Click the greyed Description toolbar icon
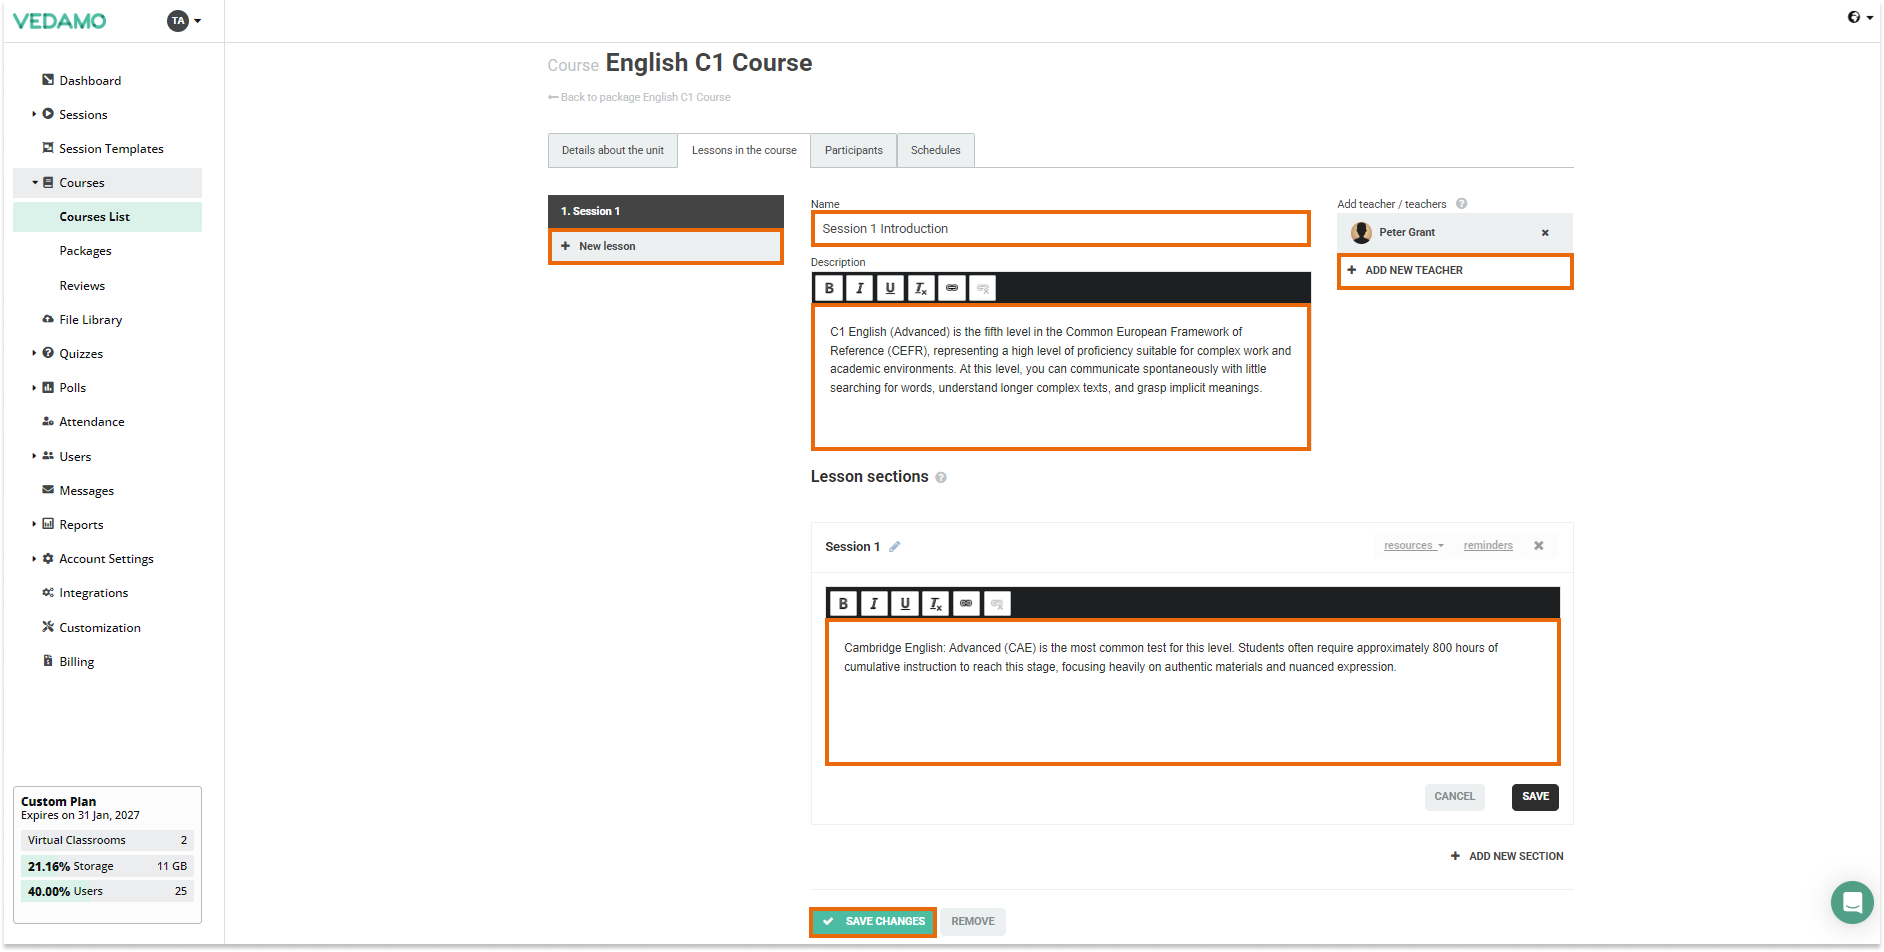Screen dimensions: 1884x952 point(983,288)
